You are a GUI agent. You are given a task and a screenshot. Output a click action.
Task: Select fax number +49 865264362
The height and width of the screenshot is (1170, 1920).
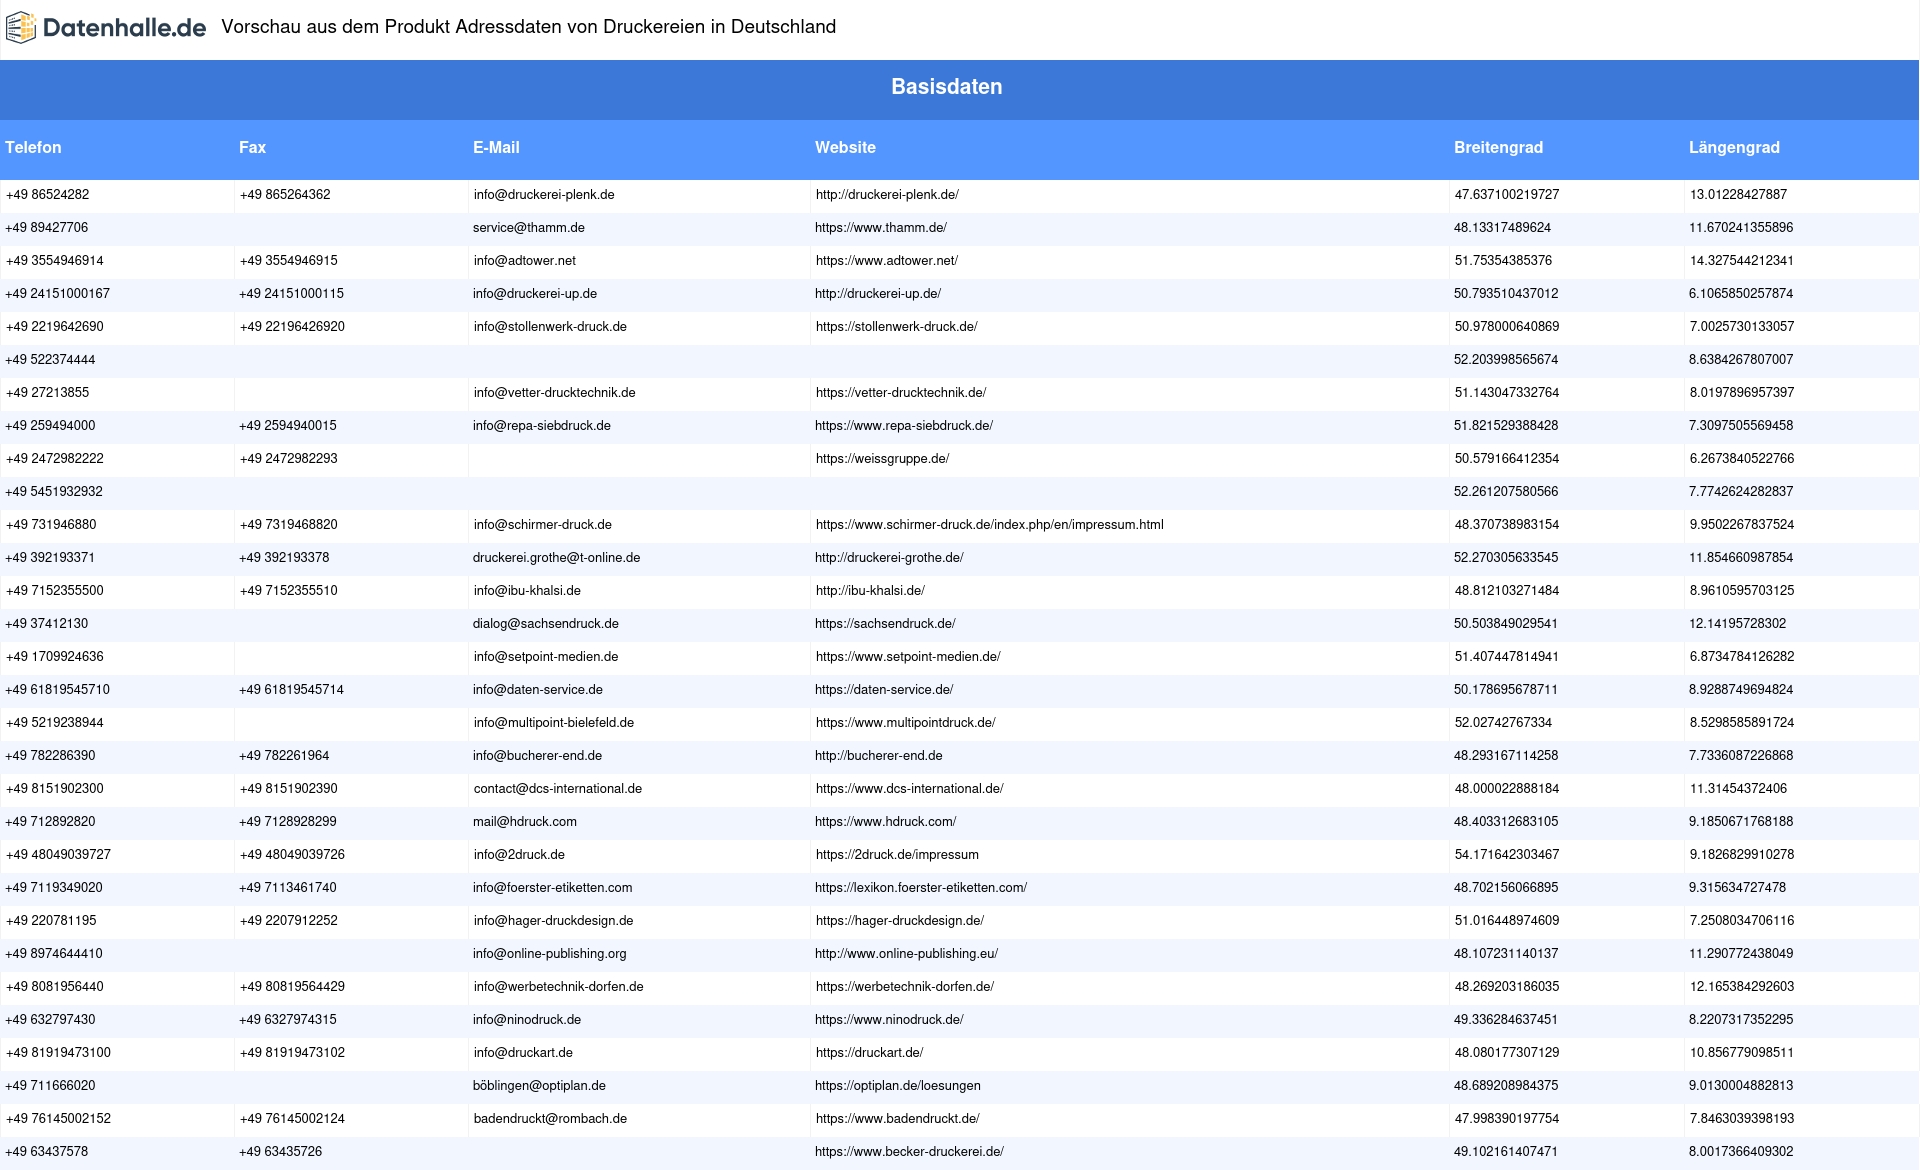pos(285,195)
